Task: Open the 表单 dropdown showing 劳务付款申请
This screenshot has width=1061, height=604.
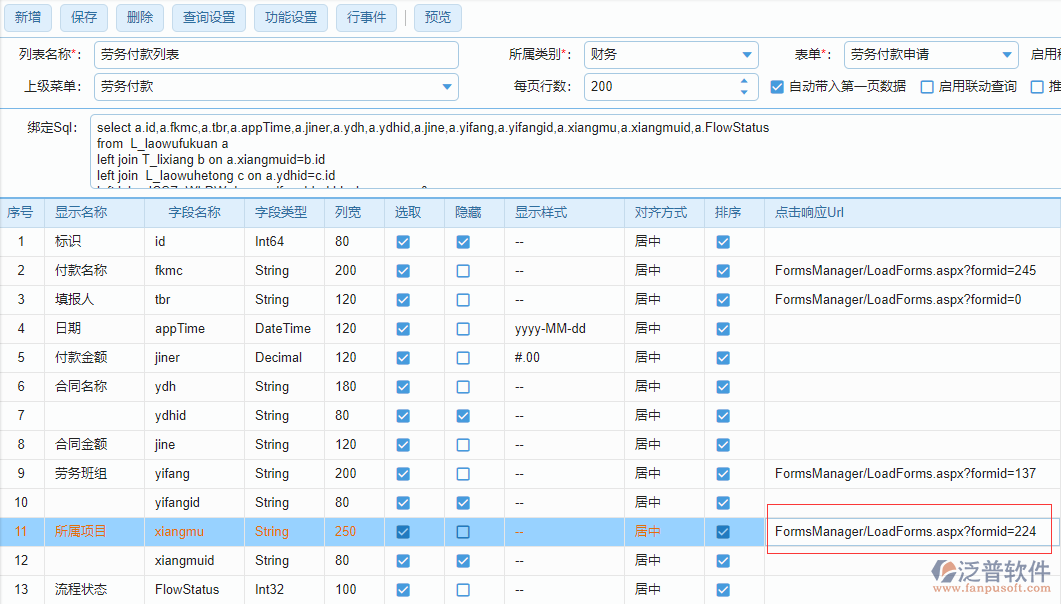Action: click(1008, 54)
